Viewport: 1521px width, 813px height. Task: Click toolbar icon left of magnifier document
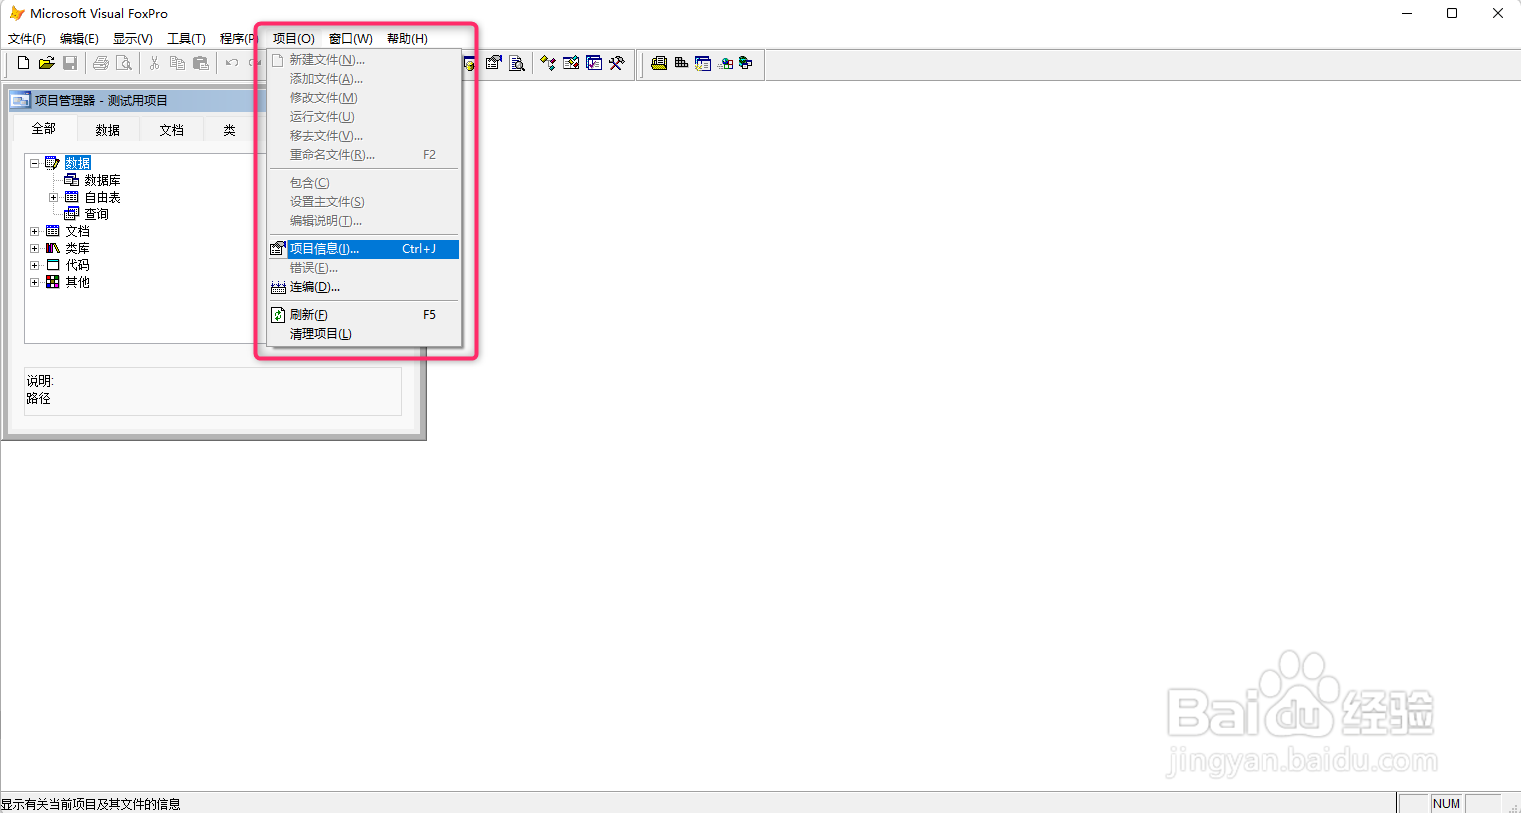click(x=494, y=63)
